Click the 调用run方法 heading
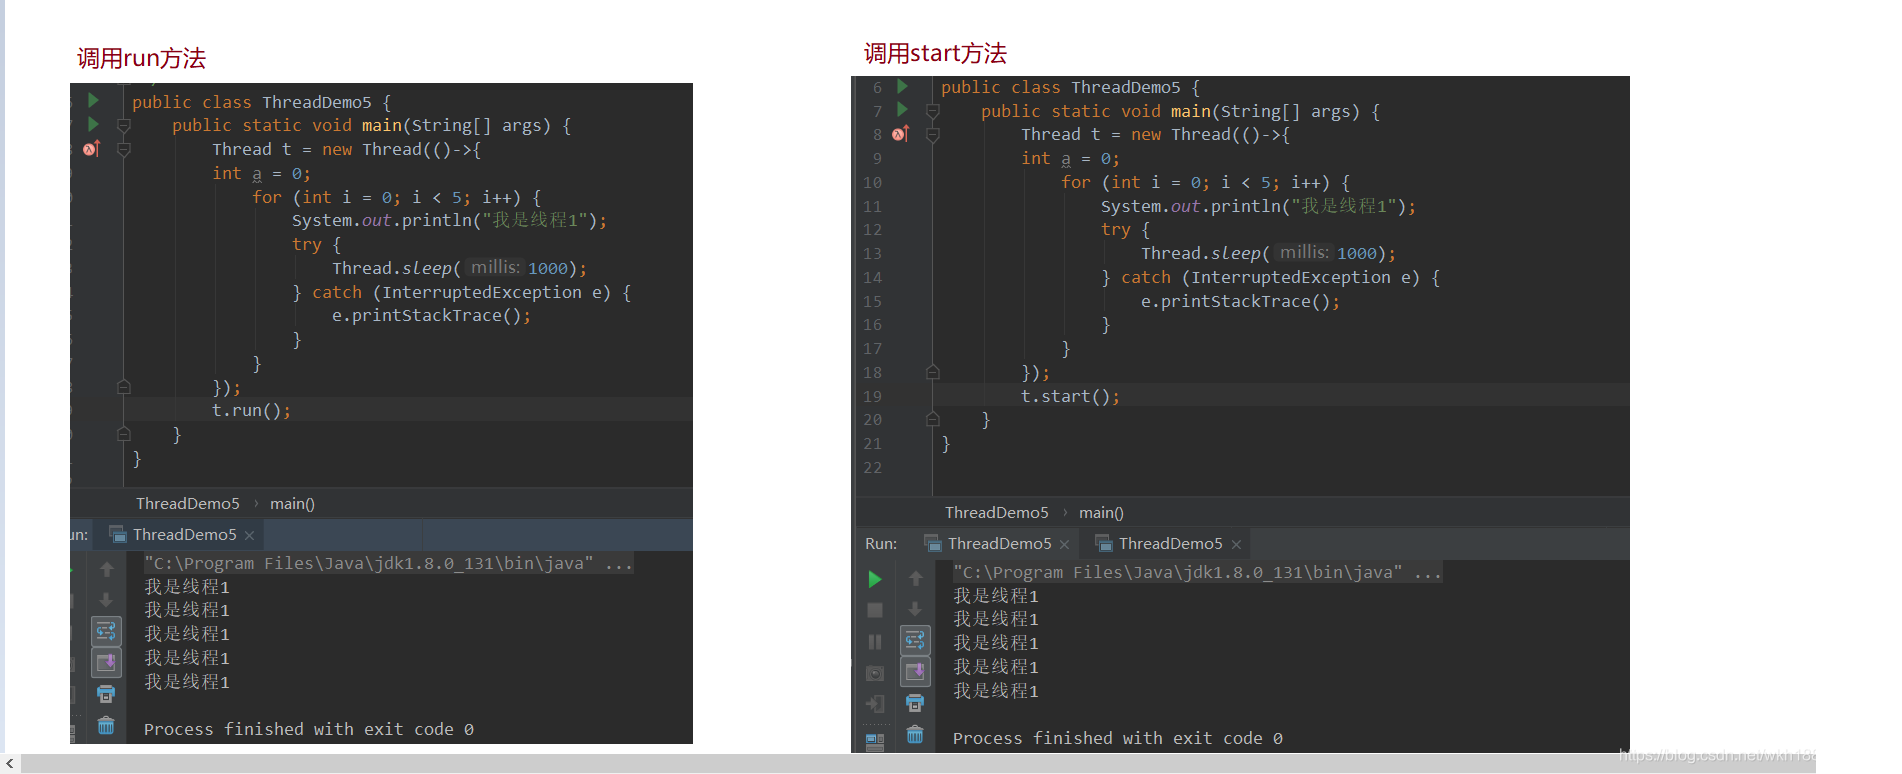The height and width of the screenshot is (774, 1902). click(x=141, y=59)
